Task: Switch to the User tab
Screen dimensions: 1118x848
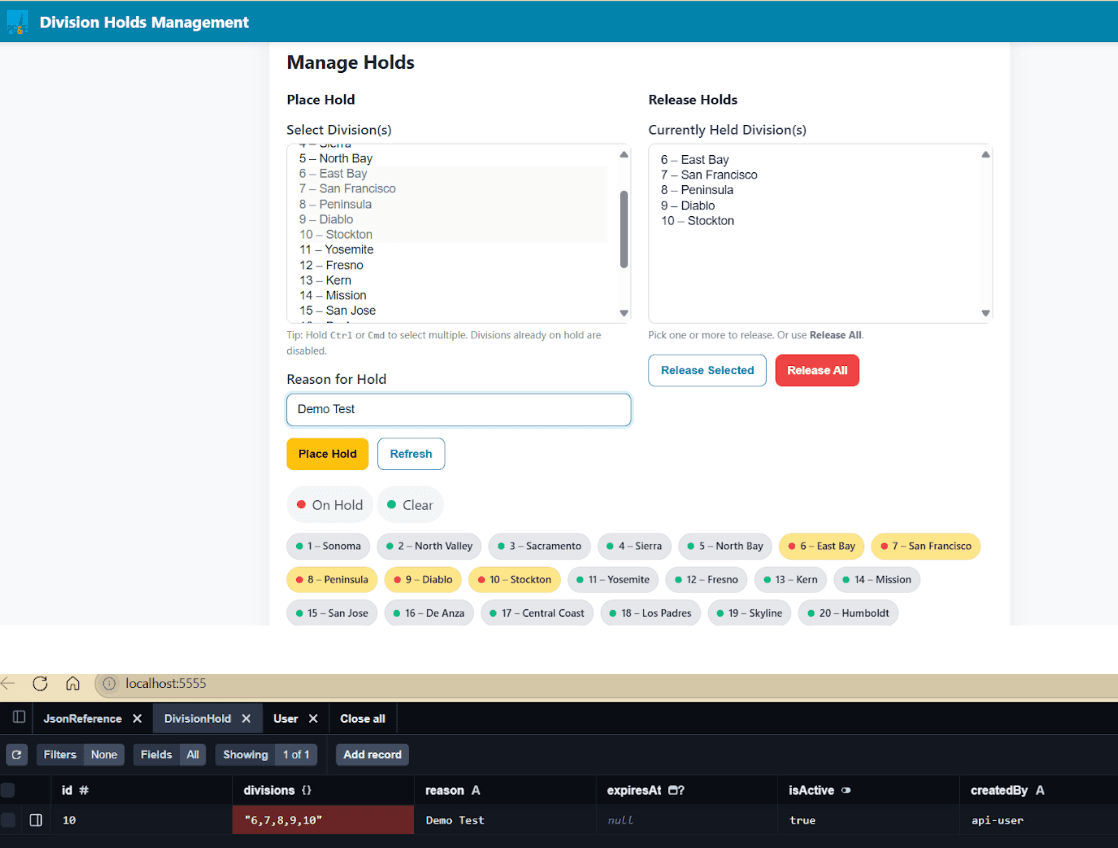Action: pos(286,719)
